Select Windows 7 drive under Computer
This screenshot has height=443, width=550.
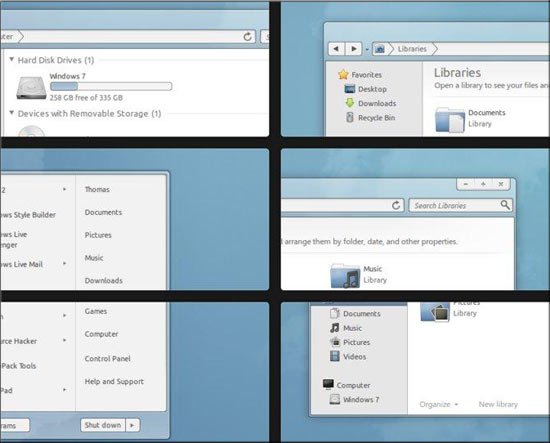(x=361, y=400)
